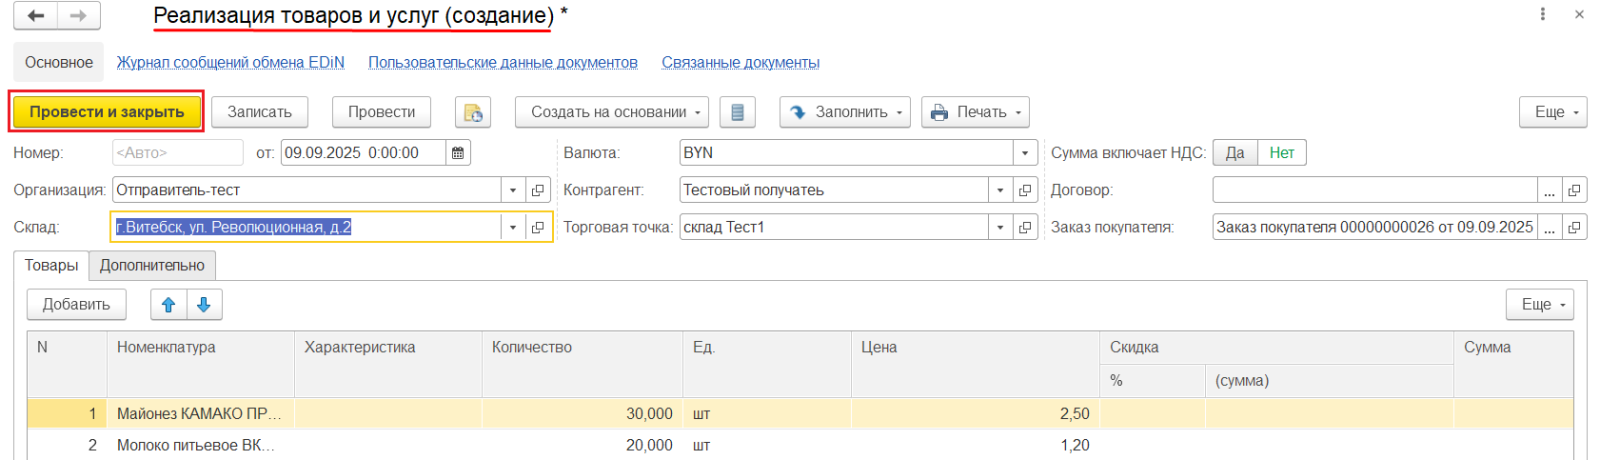Screen dimensions: 1600x460
Task: Set Сумма включает НДС to Нет
Action: [1281, 153]
